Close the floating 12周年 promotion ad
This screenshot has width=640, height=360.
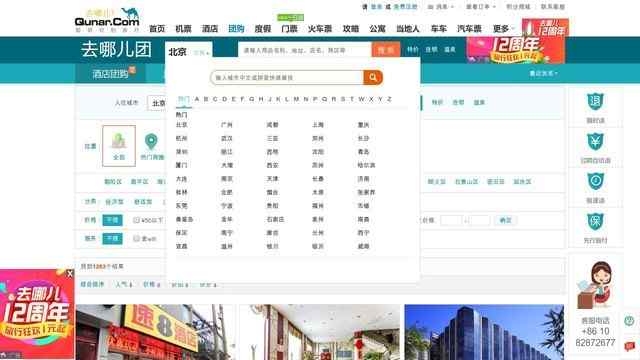point(70,274)
